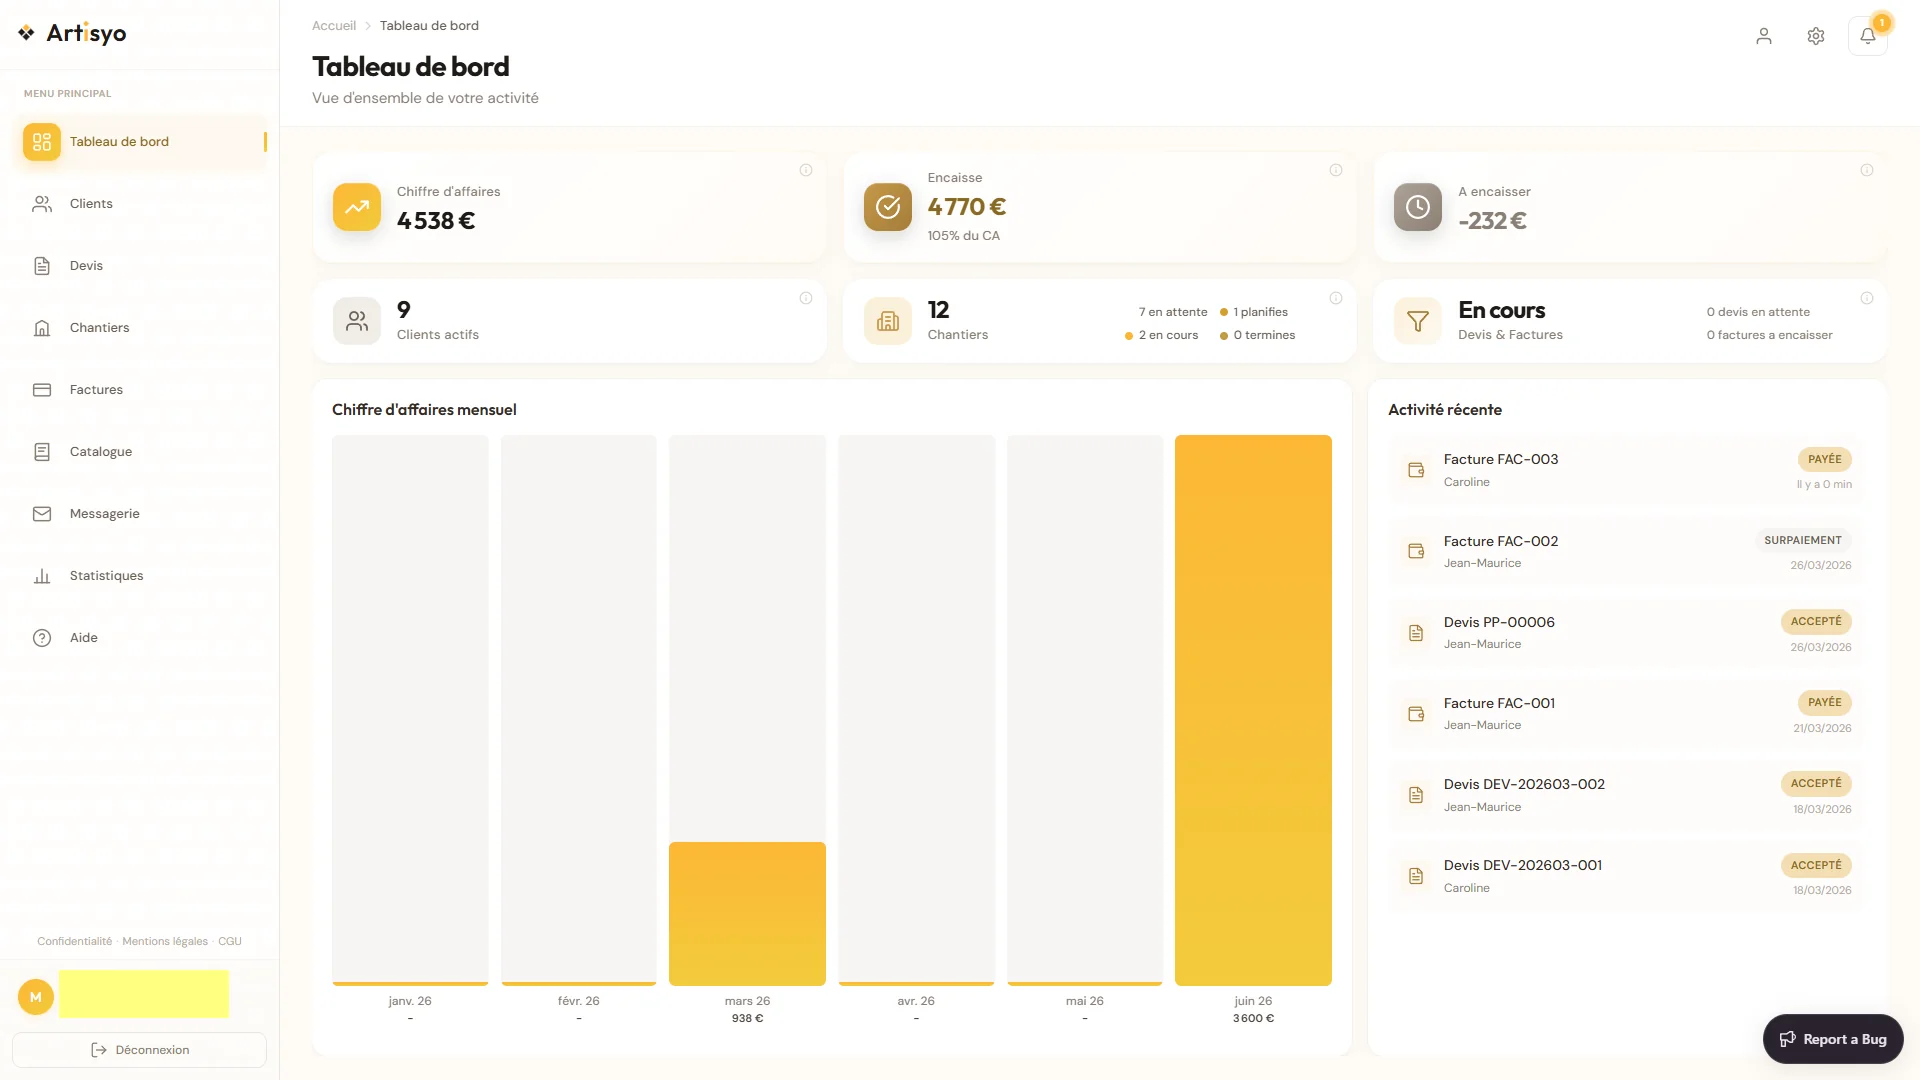This screenshot has height=1080, width=1920.
Task: Open the Devis section
Action: click(x=140, y=266)
